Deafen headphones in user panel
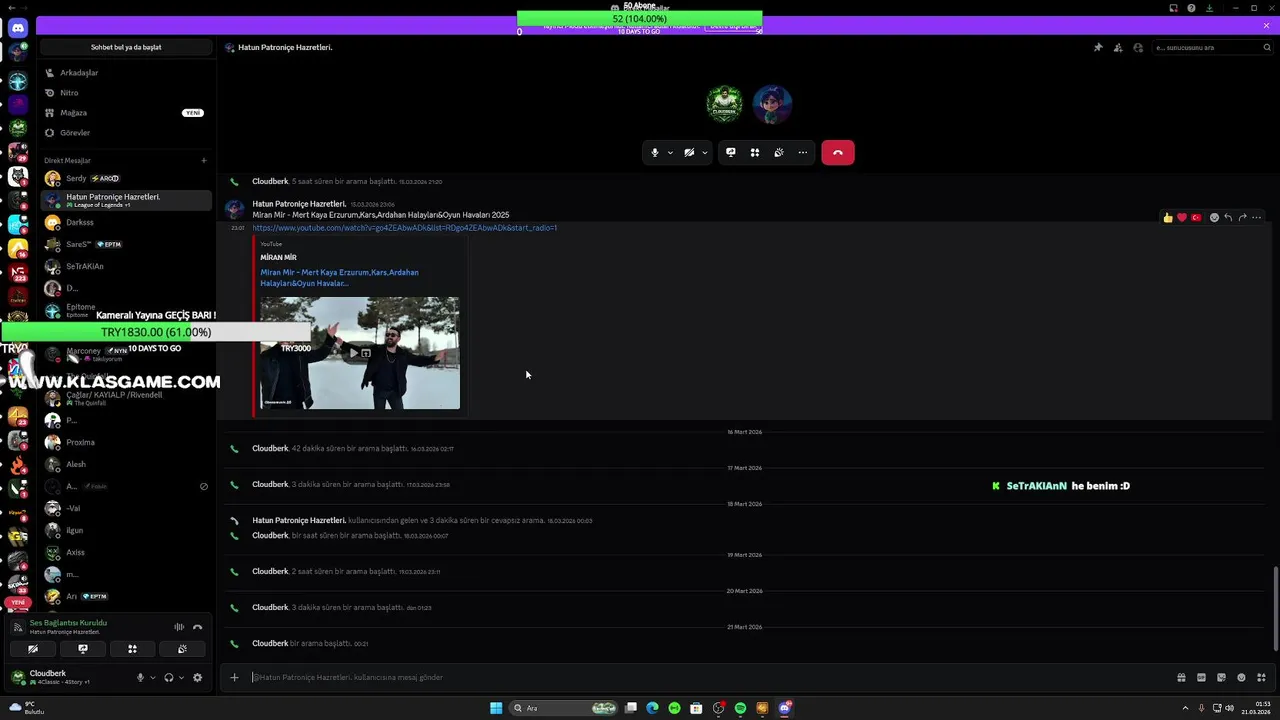Image resolution: width=1280 pixels, height=720 pixels. pos(168,677)
